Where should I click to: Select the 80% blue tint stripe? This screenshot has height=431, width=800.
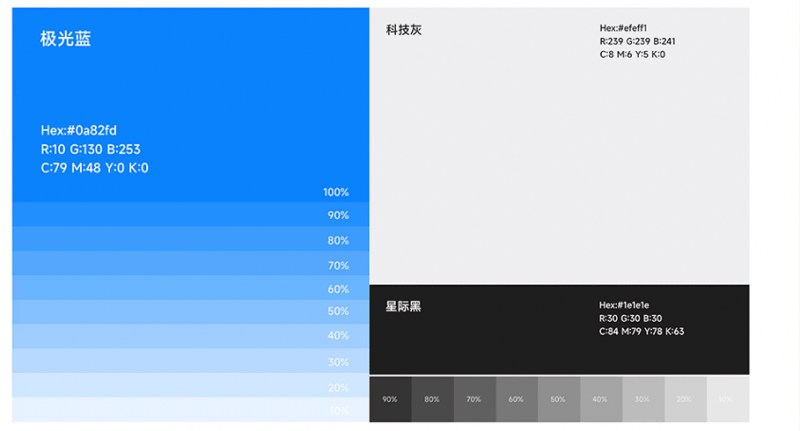pyautogui.click(x=190, y=239)
